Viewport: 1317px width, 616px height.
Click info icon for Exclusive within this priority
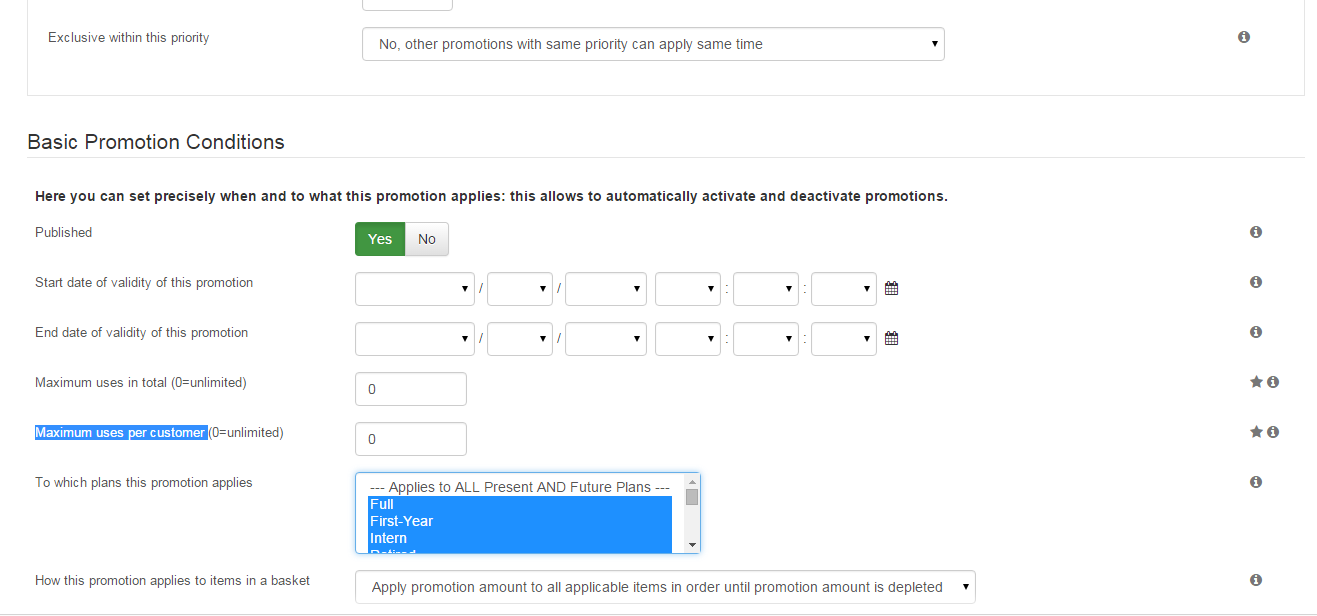pyautogui.click(x=1244, y=37)
